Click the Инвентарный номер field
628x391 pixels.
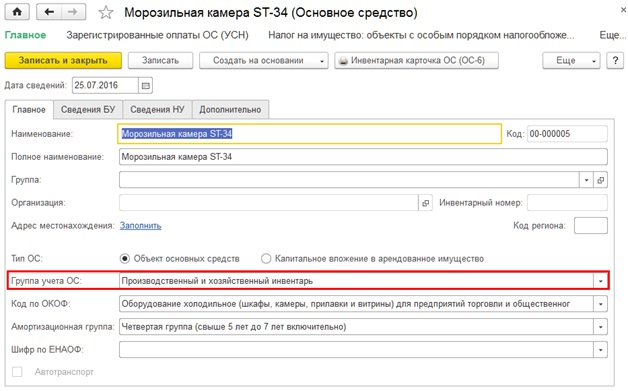point(568,203)
